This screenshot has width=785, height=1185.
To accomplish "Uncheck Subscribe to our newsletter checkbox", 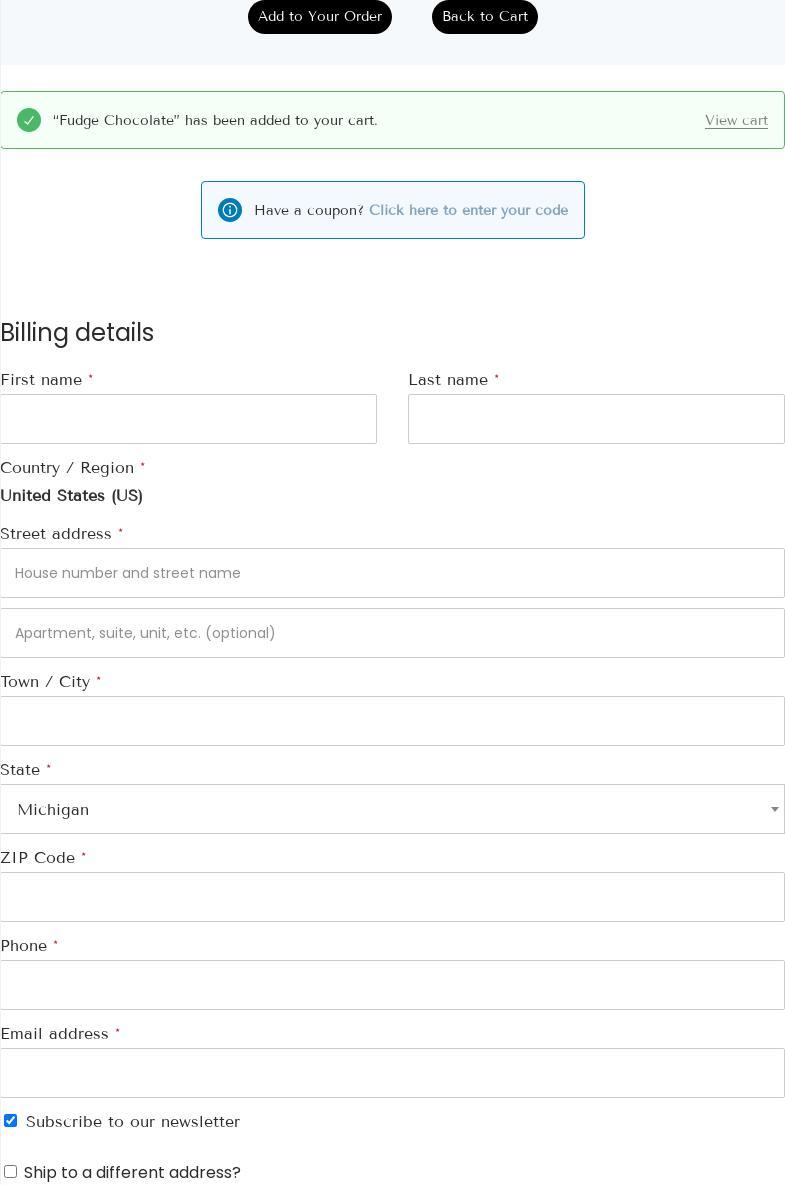I will point(11,1121).
